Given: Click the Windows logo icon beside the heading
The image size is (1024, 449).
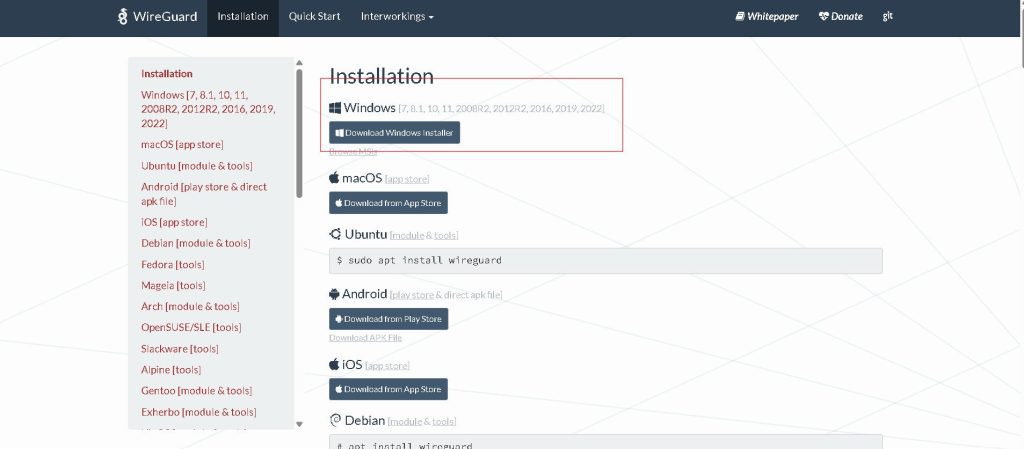Looking at the screenshot, I should (x=335, y=108).
